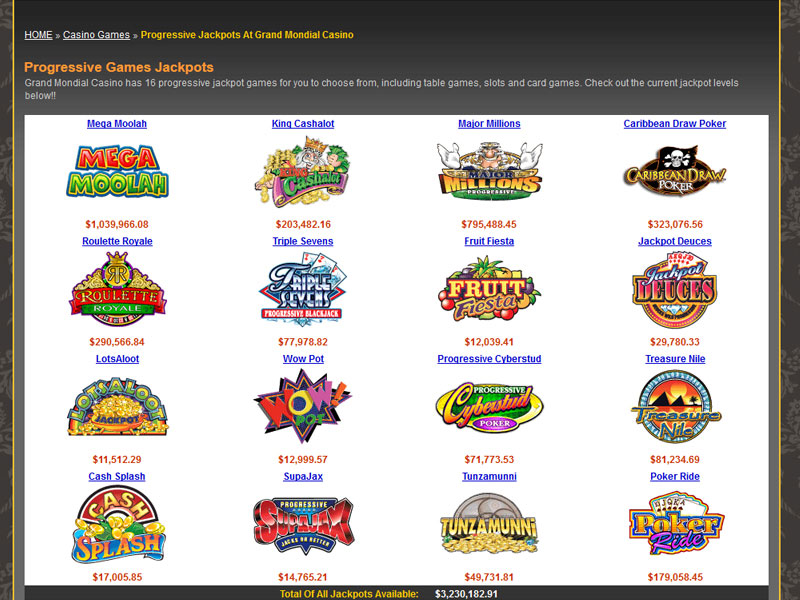Screen dimensions: 800x600
Task: Click the Poker Ride game logo
Action: 675,524
